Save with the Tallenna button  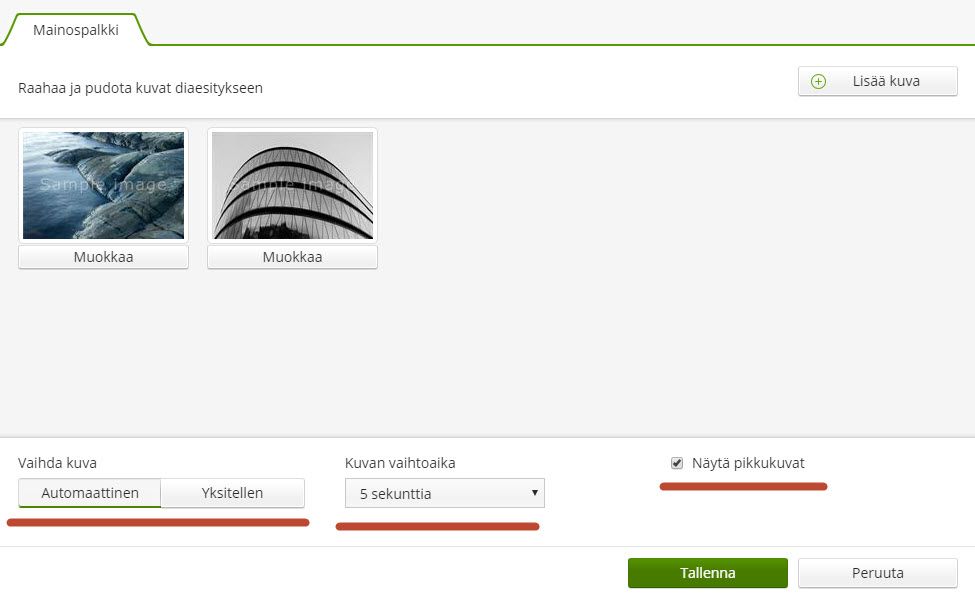tap(708, 573)
